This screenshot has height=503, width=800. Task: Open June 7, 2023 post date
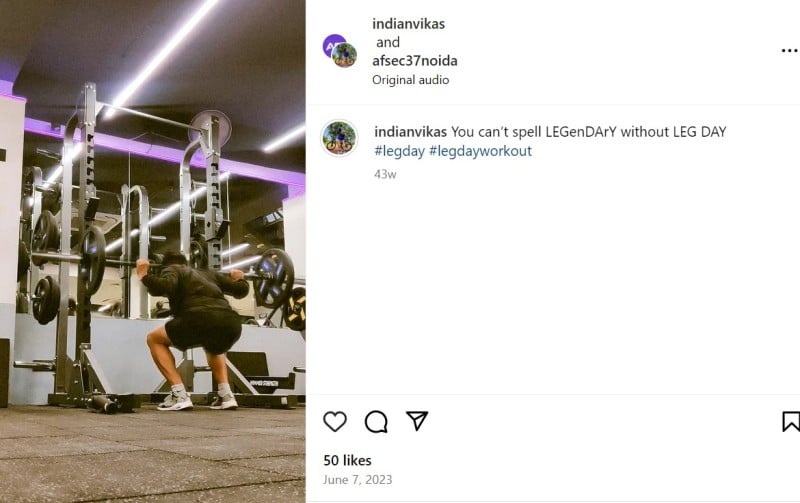358,480
